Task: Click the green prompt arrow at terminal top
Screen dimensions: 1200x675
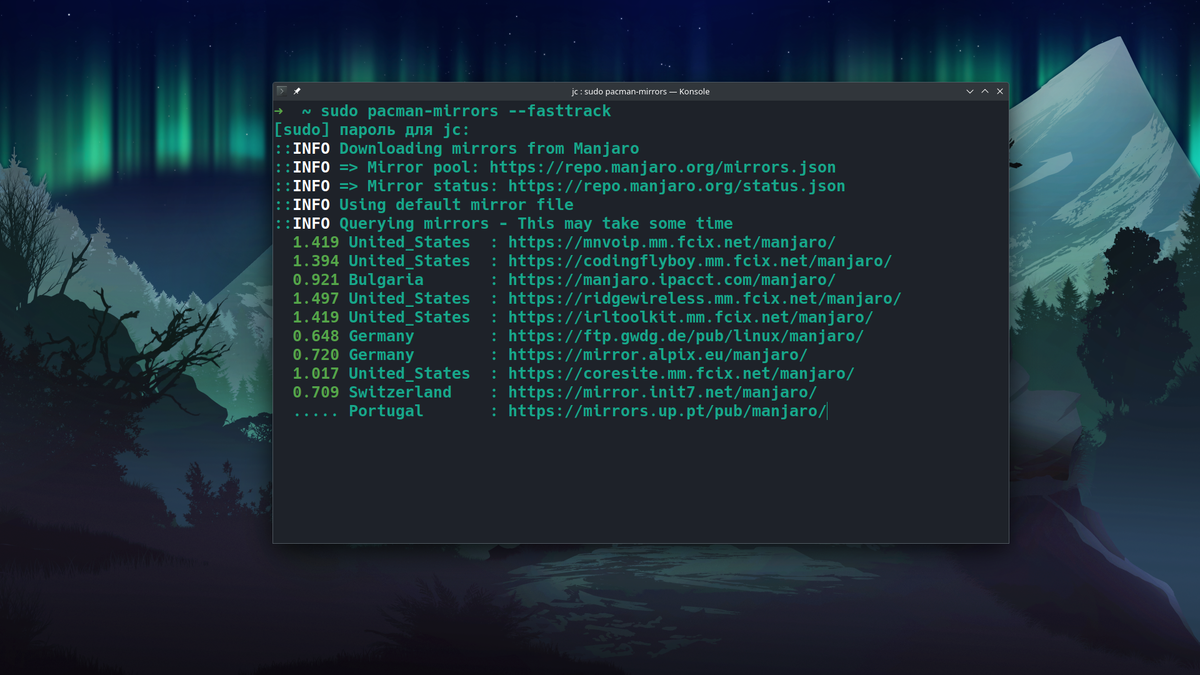Action: 279,111
